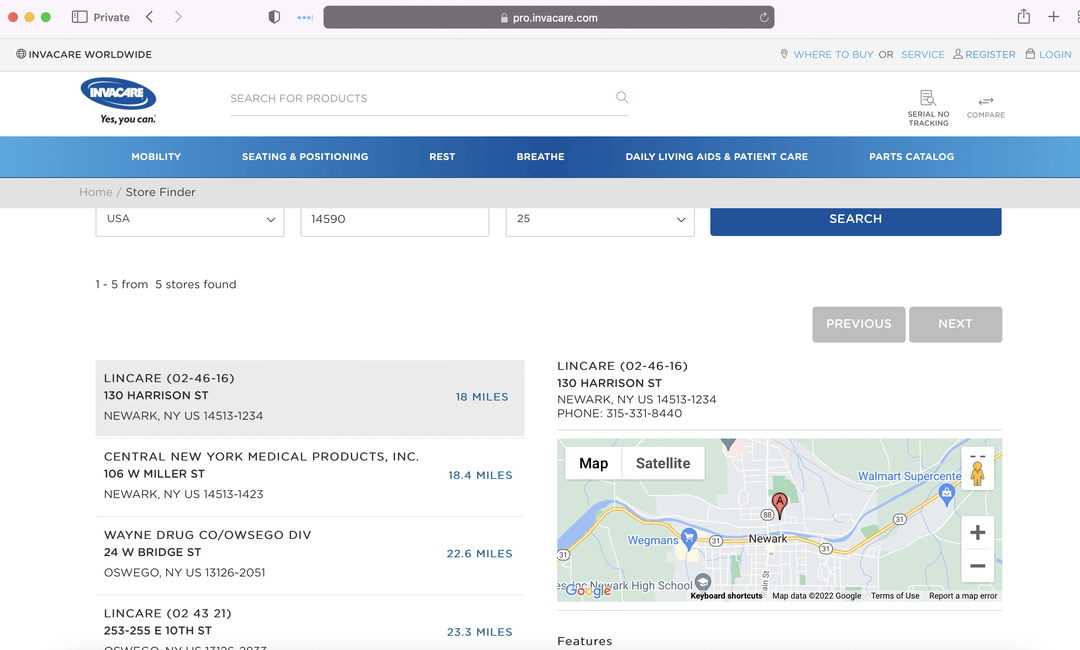
Task: Click the zip code field containing 14590
Action: [x=394, y=220]
